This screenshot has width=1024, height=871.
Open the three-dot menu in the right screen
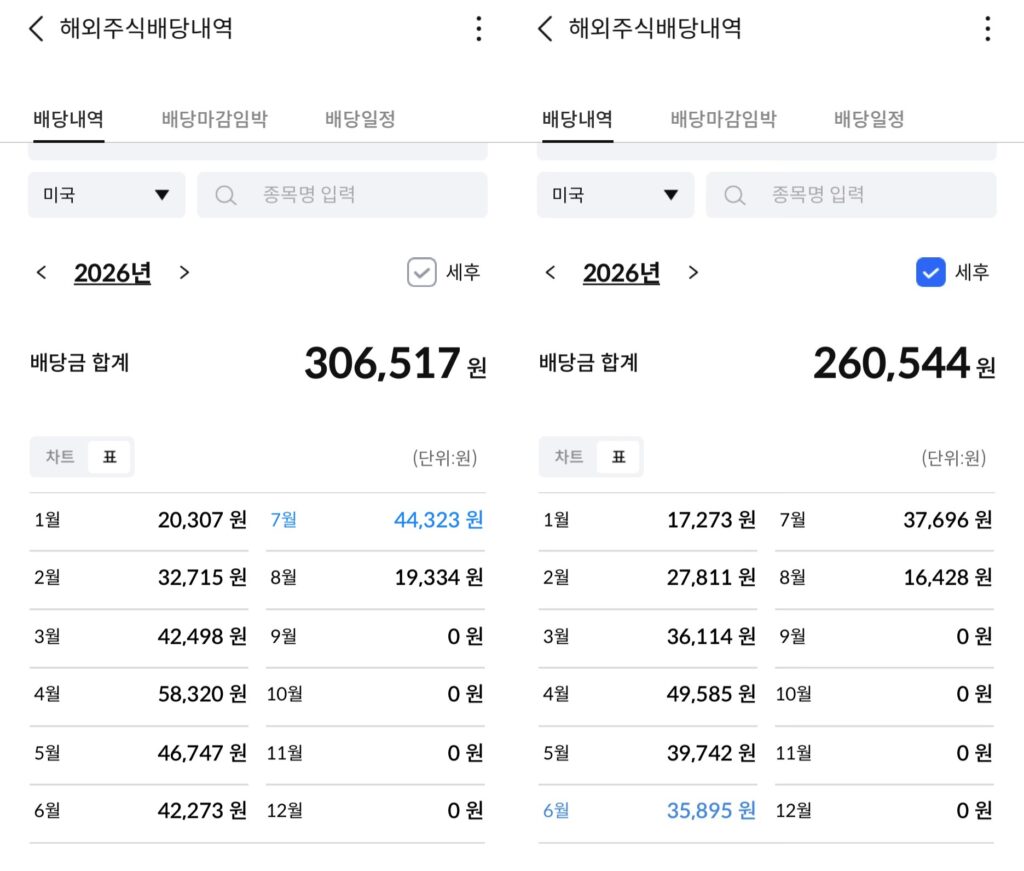[987, 29]
